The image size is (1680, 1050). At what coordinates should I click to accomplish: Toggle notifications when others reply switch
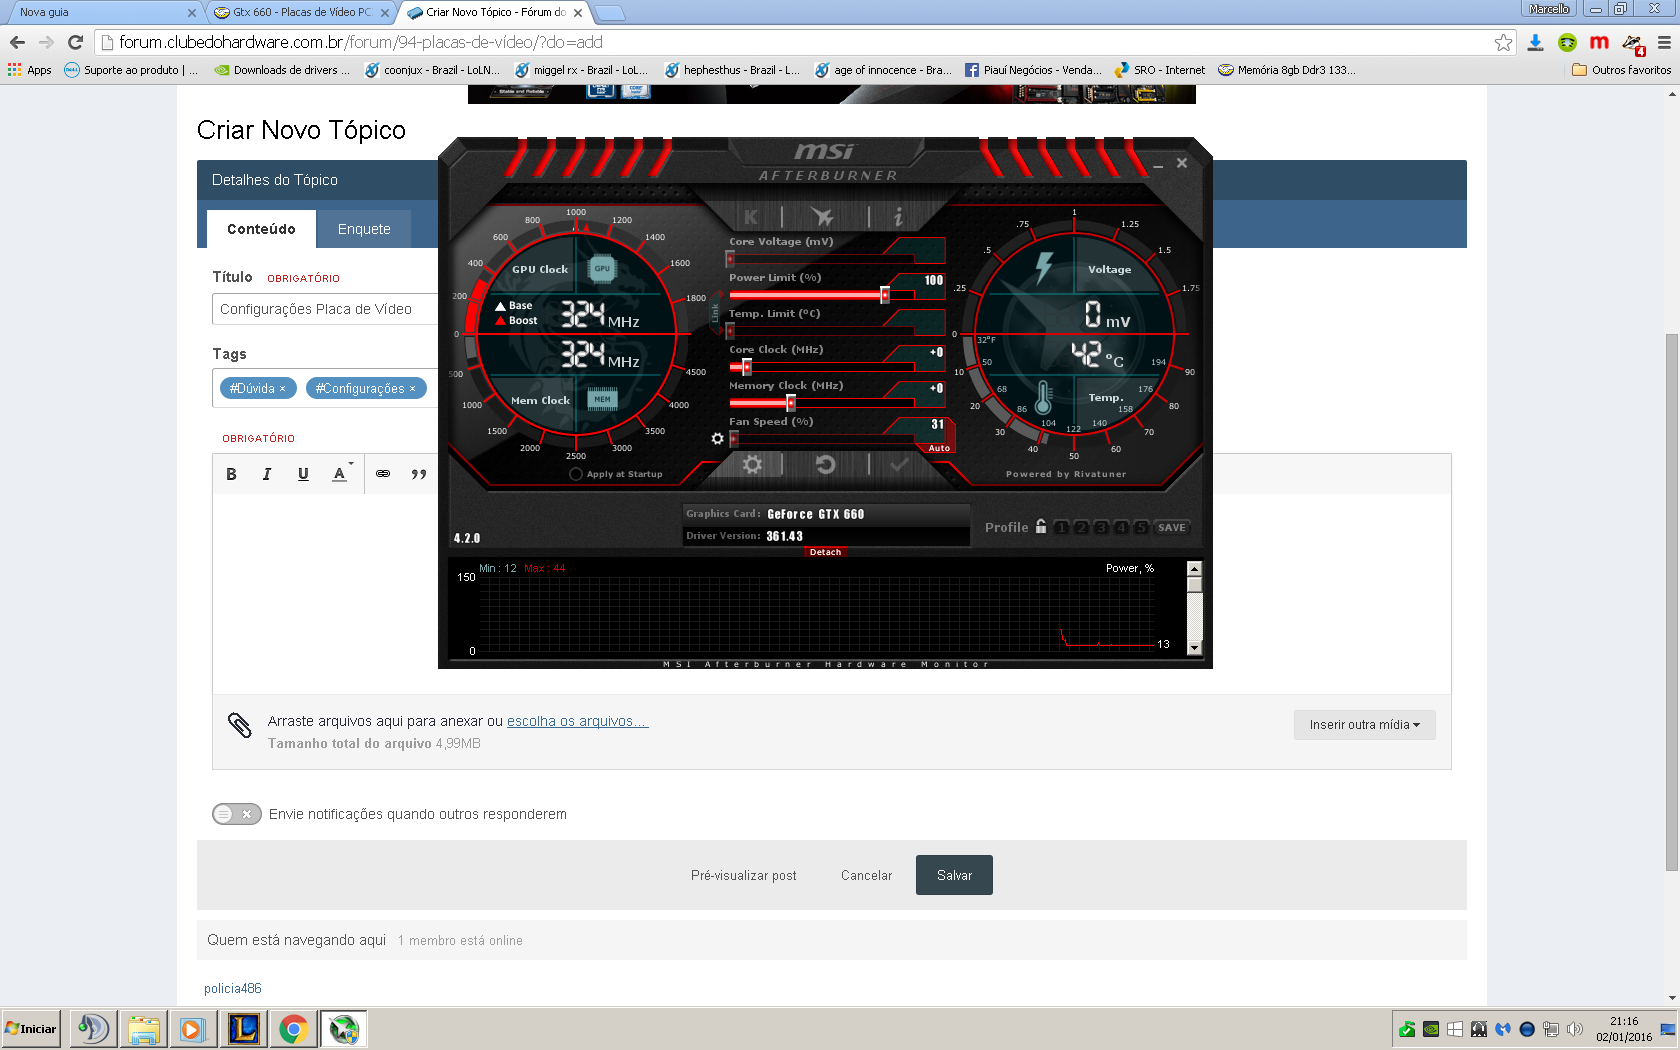(237, 814)
